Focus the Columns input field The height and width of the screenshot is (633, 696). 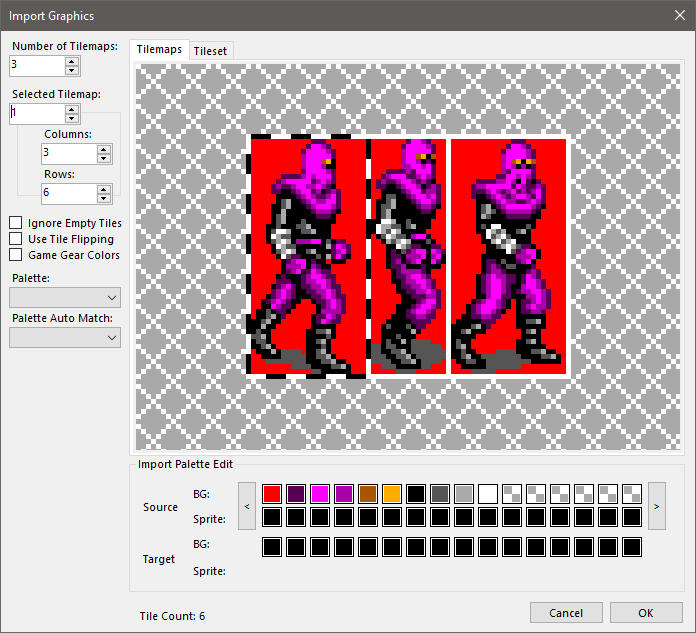tap(69, 154)
